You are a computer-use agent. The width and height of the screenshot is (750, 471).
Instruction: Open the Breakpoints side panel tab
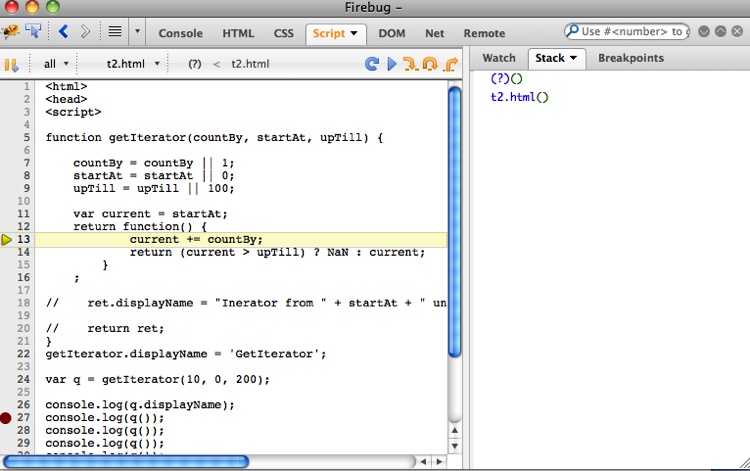click(631, 58)
